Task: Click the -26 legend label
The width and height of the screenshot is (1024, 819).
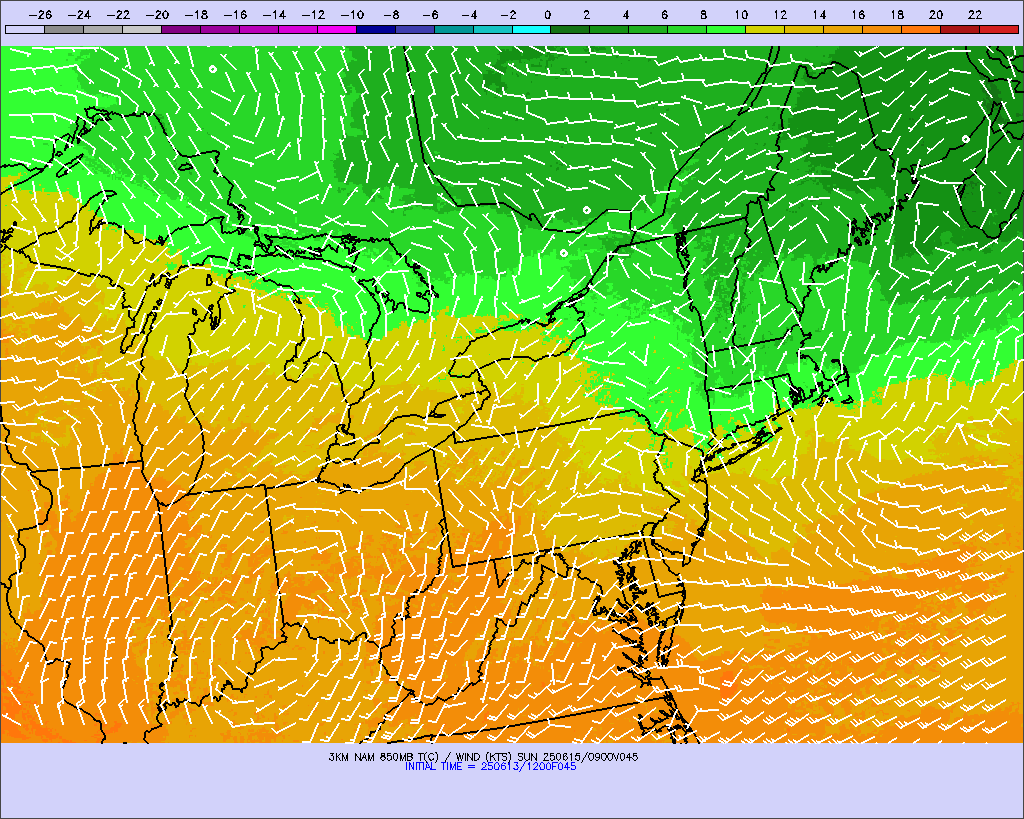Action: click(x=40, y=14)
